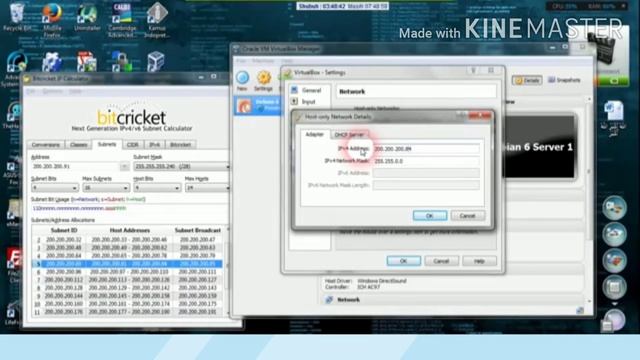This screenshot has height=360, width=640.
Task: Open the Recycle Bin desktop icon
Action: point(17,16)
